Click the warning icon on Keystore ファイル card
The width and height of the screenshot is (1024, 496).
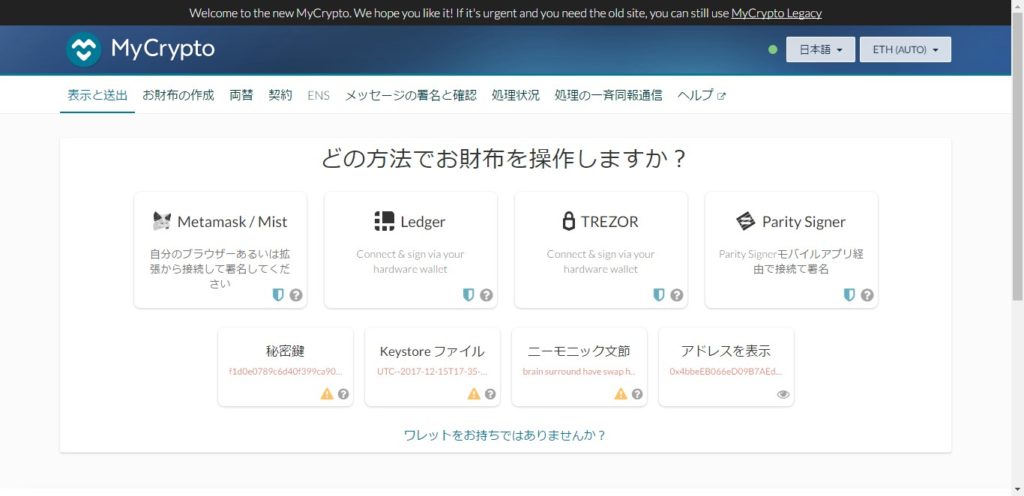473,394
